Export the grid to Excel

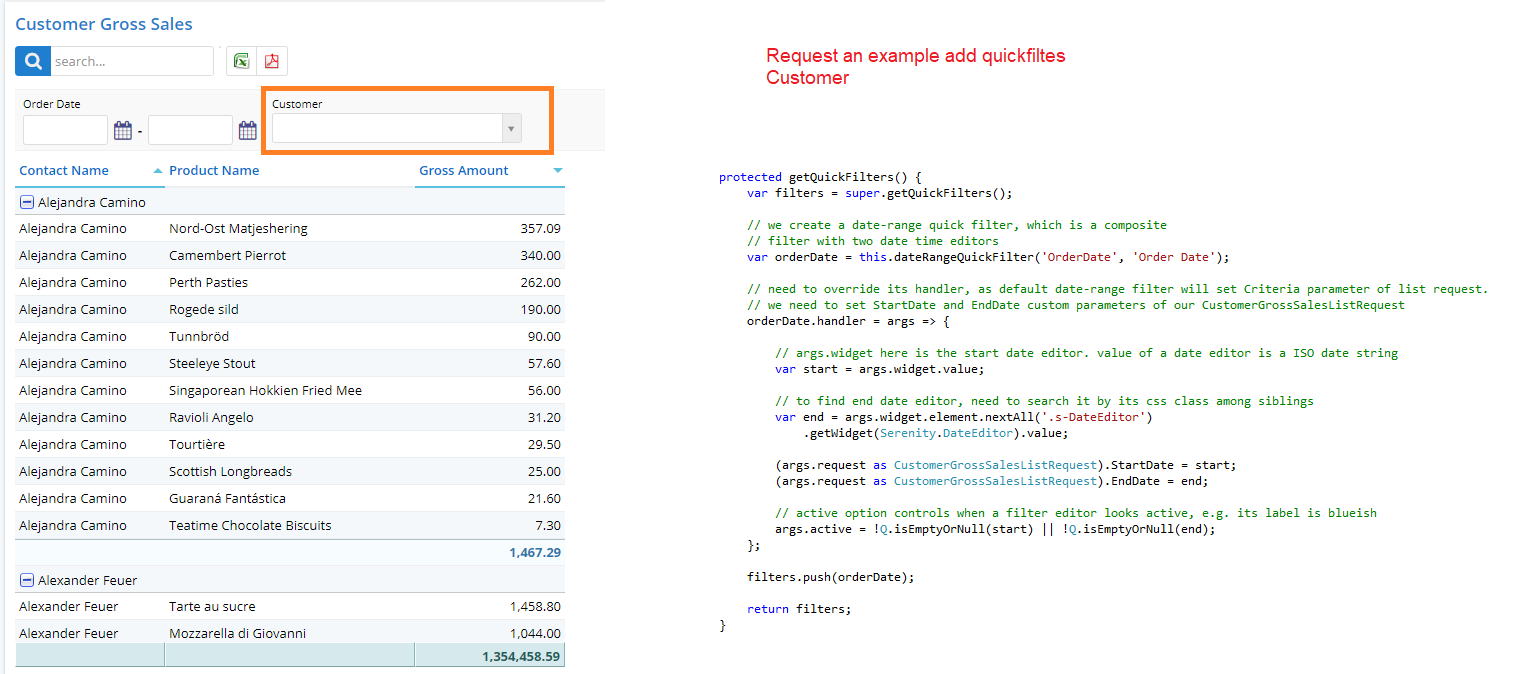[241, 60]
